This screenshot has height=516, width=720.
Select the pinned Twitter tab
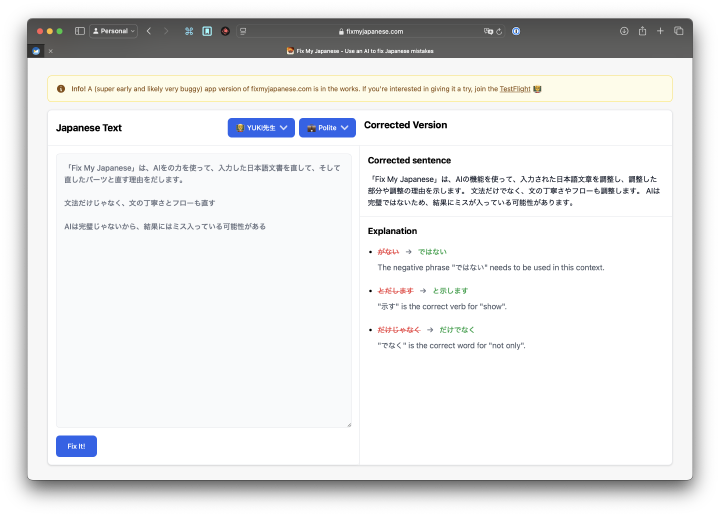tap(36, 51)
